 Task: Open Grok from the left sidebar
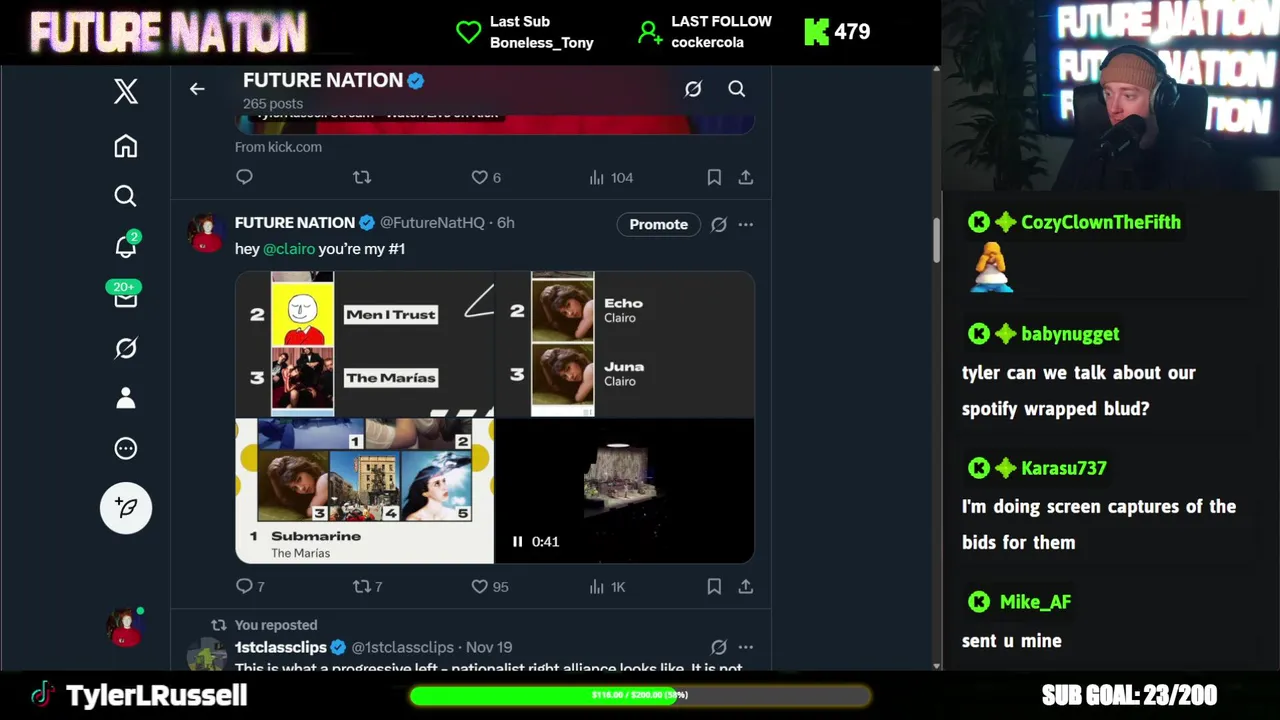pyautogui.click(x=125, y=348)
